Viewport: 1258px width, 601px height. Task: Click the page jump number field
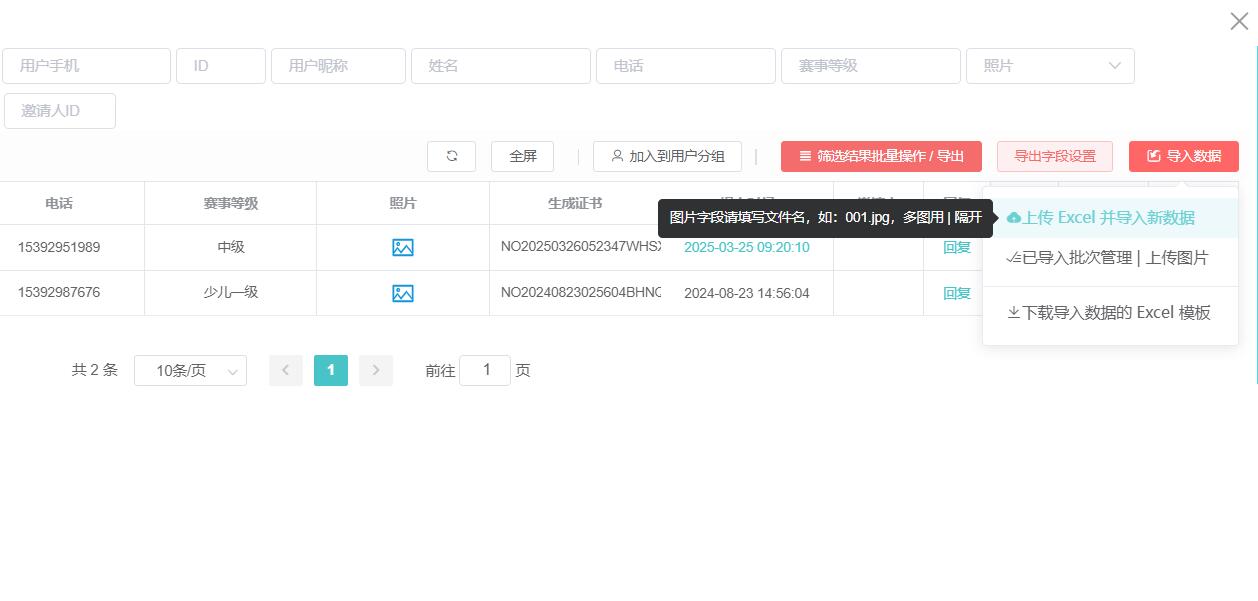[485, 370]
